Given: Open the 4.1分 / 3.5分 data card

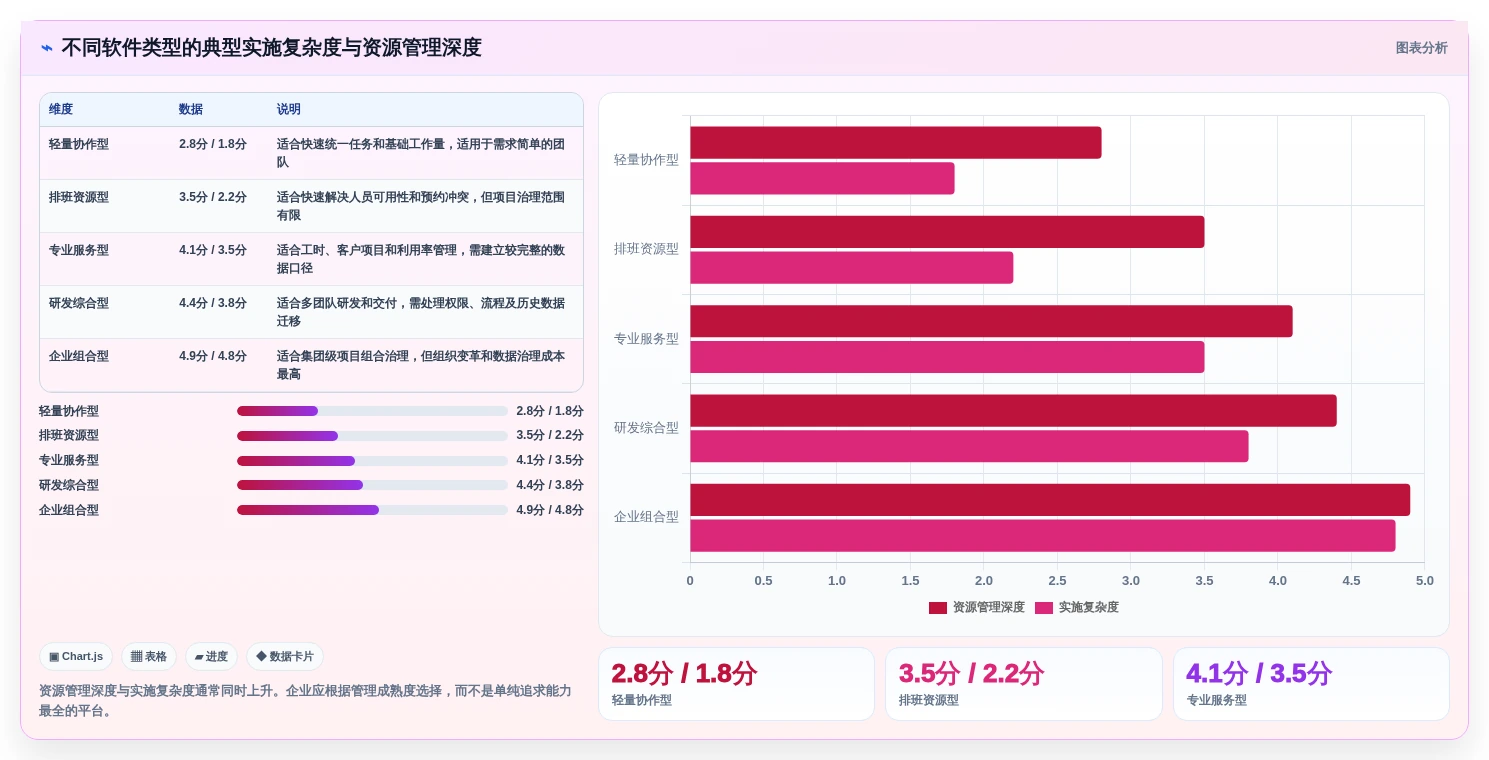Looking at the screenshot, I should [1311, 684].
